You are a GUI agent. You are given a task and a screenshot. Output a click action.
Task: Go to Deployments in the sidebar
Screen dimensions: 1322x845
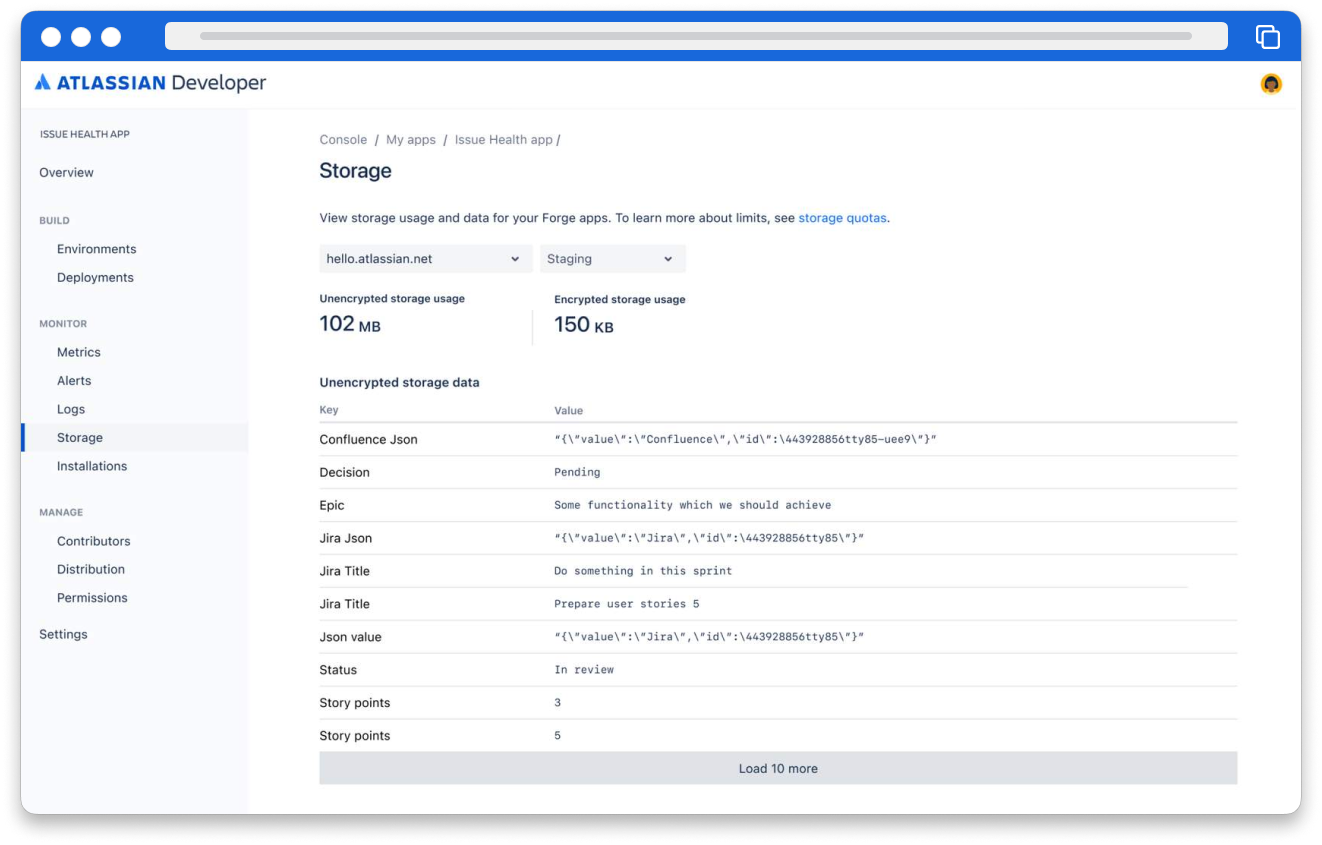[x=95, y=278]
